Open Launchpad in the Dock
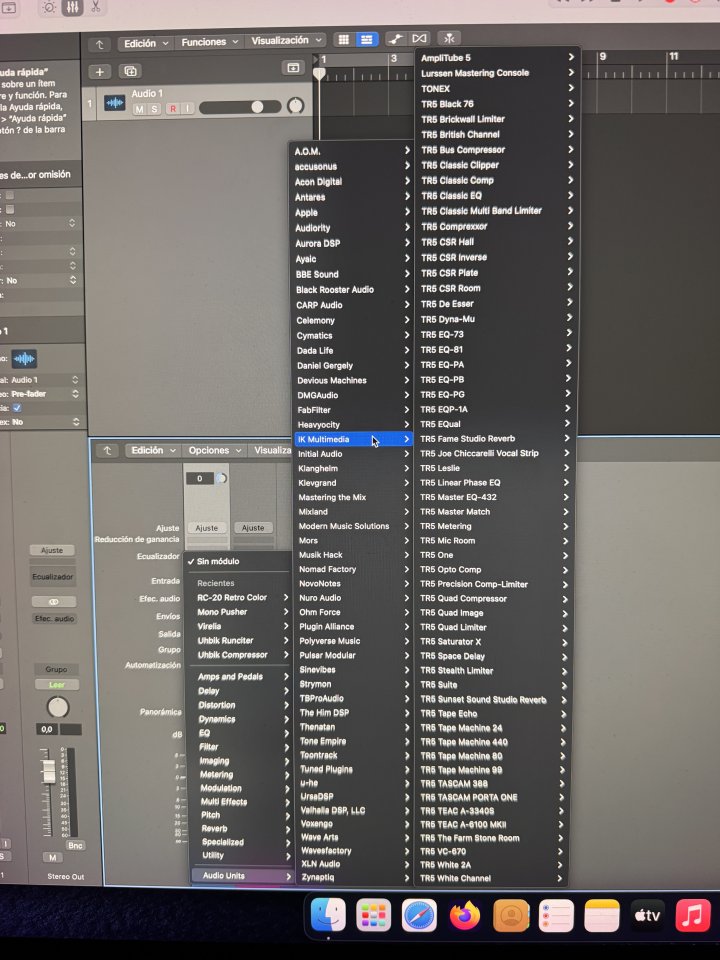The width and height of the screenshot is (720, 960). pyautogui.click(x=373, y=916)
